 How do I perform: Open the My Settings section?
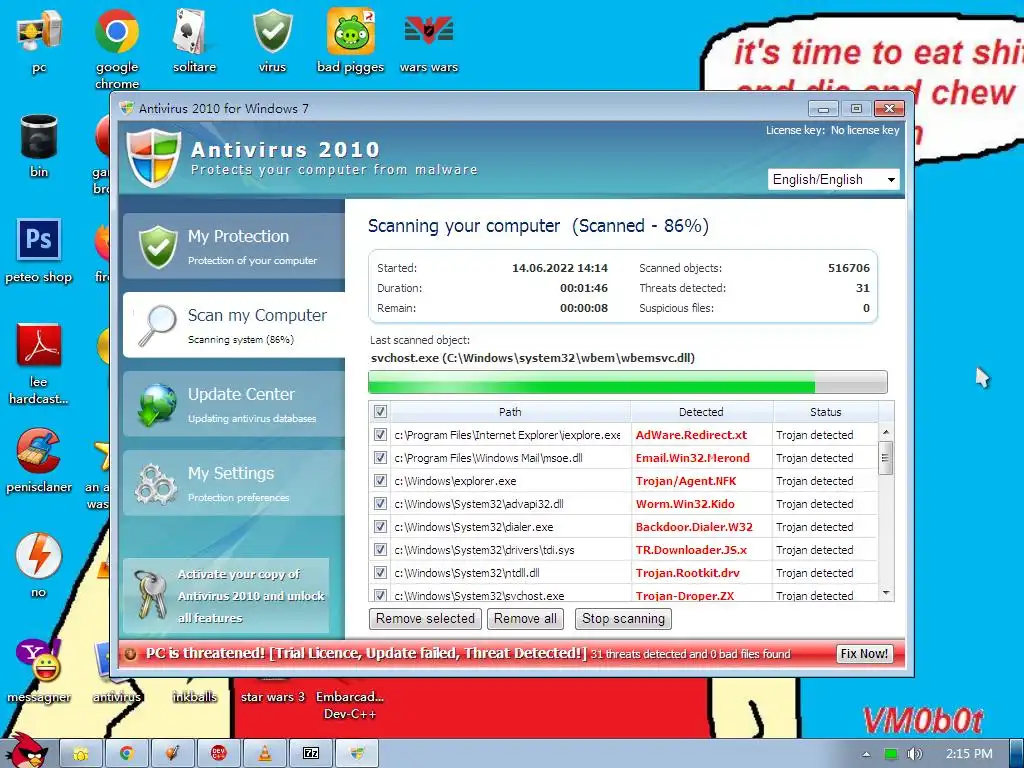pyautogui.click(x=234, y=483)
